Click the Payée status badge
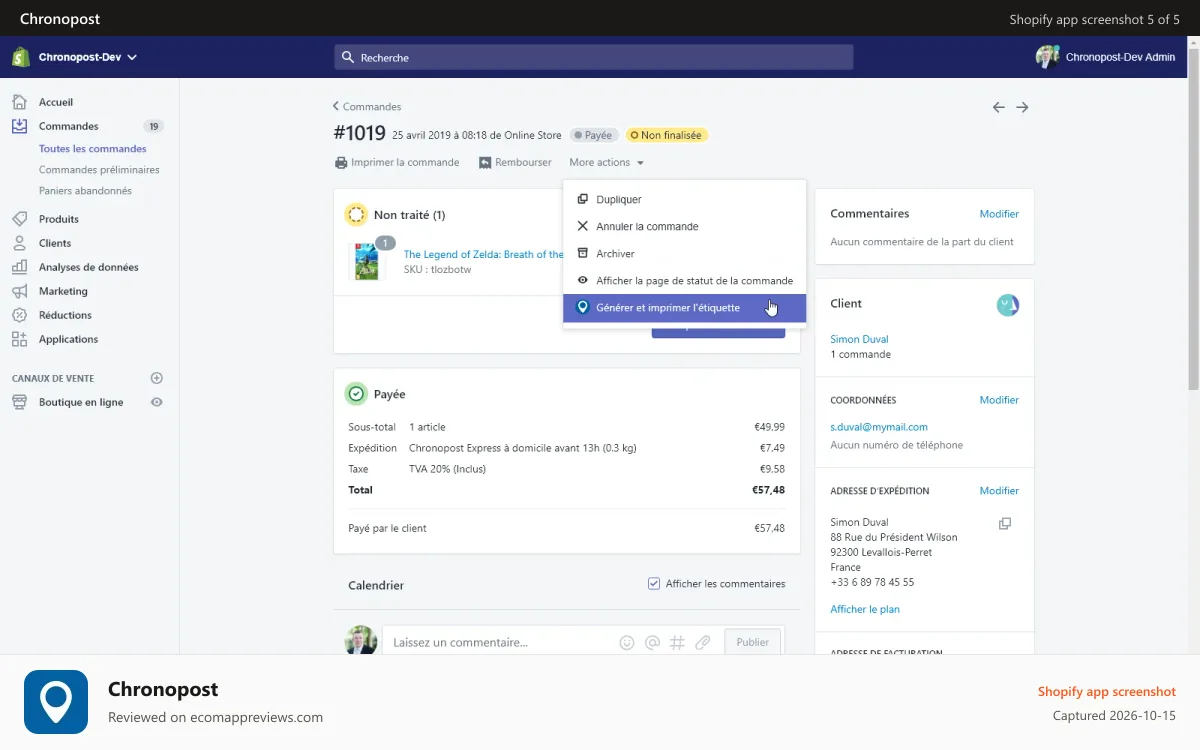Screen dimensions: 1200x750 pos(593,135)
